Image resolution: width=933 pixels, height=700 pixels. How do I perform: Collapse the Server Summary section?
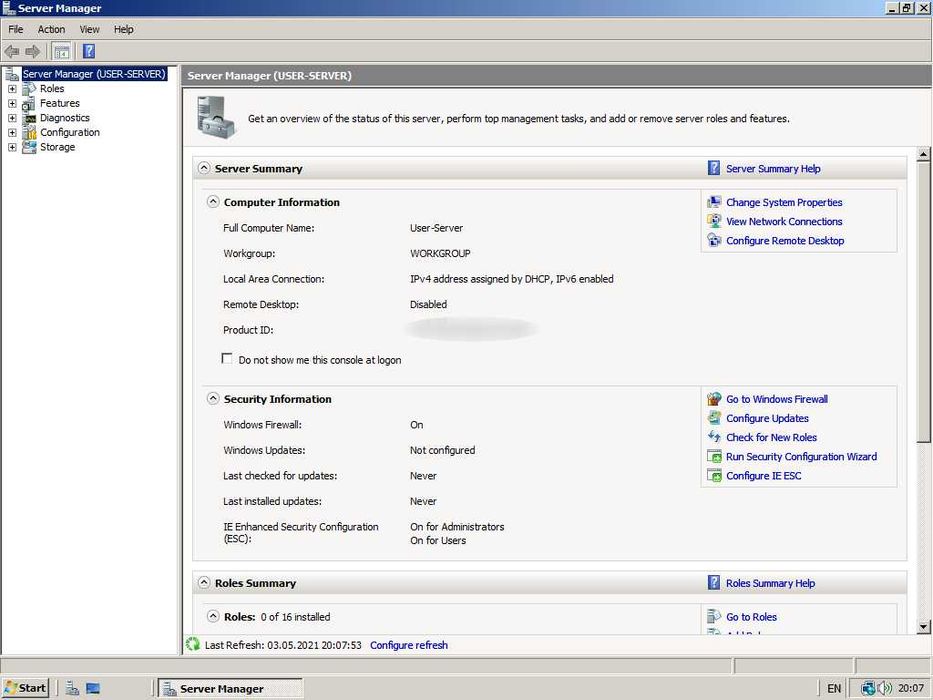pyautogui.click(x=204, y=168)
